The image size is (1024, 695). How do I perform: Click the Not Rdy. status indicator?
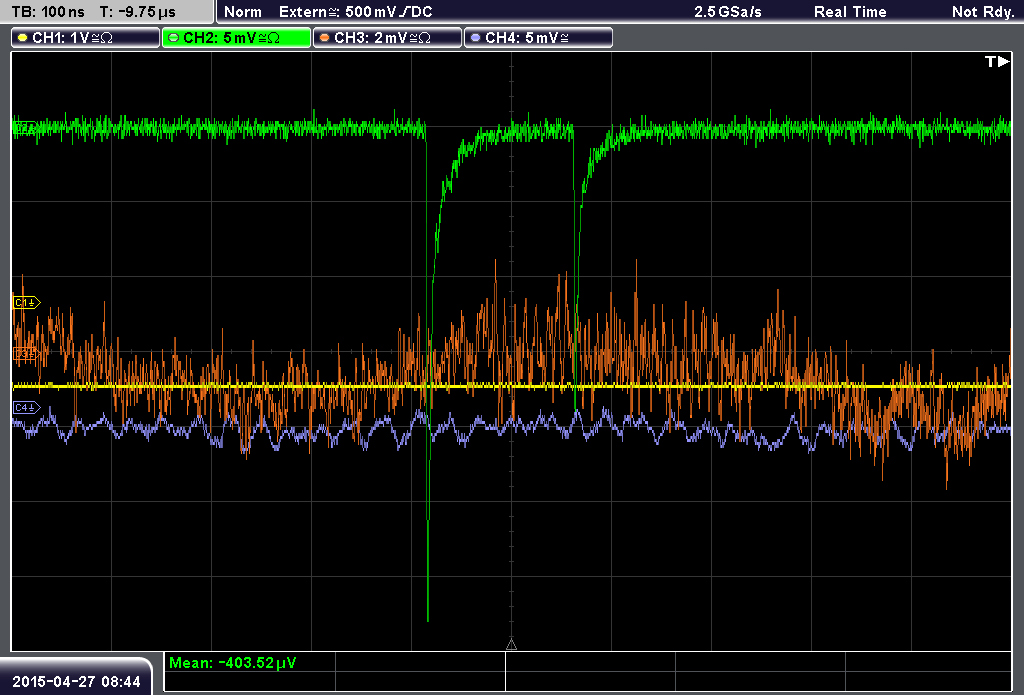(982, 12)
